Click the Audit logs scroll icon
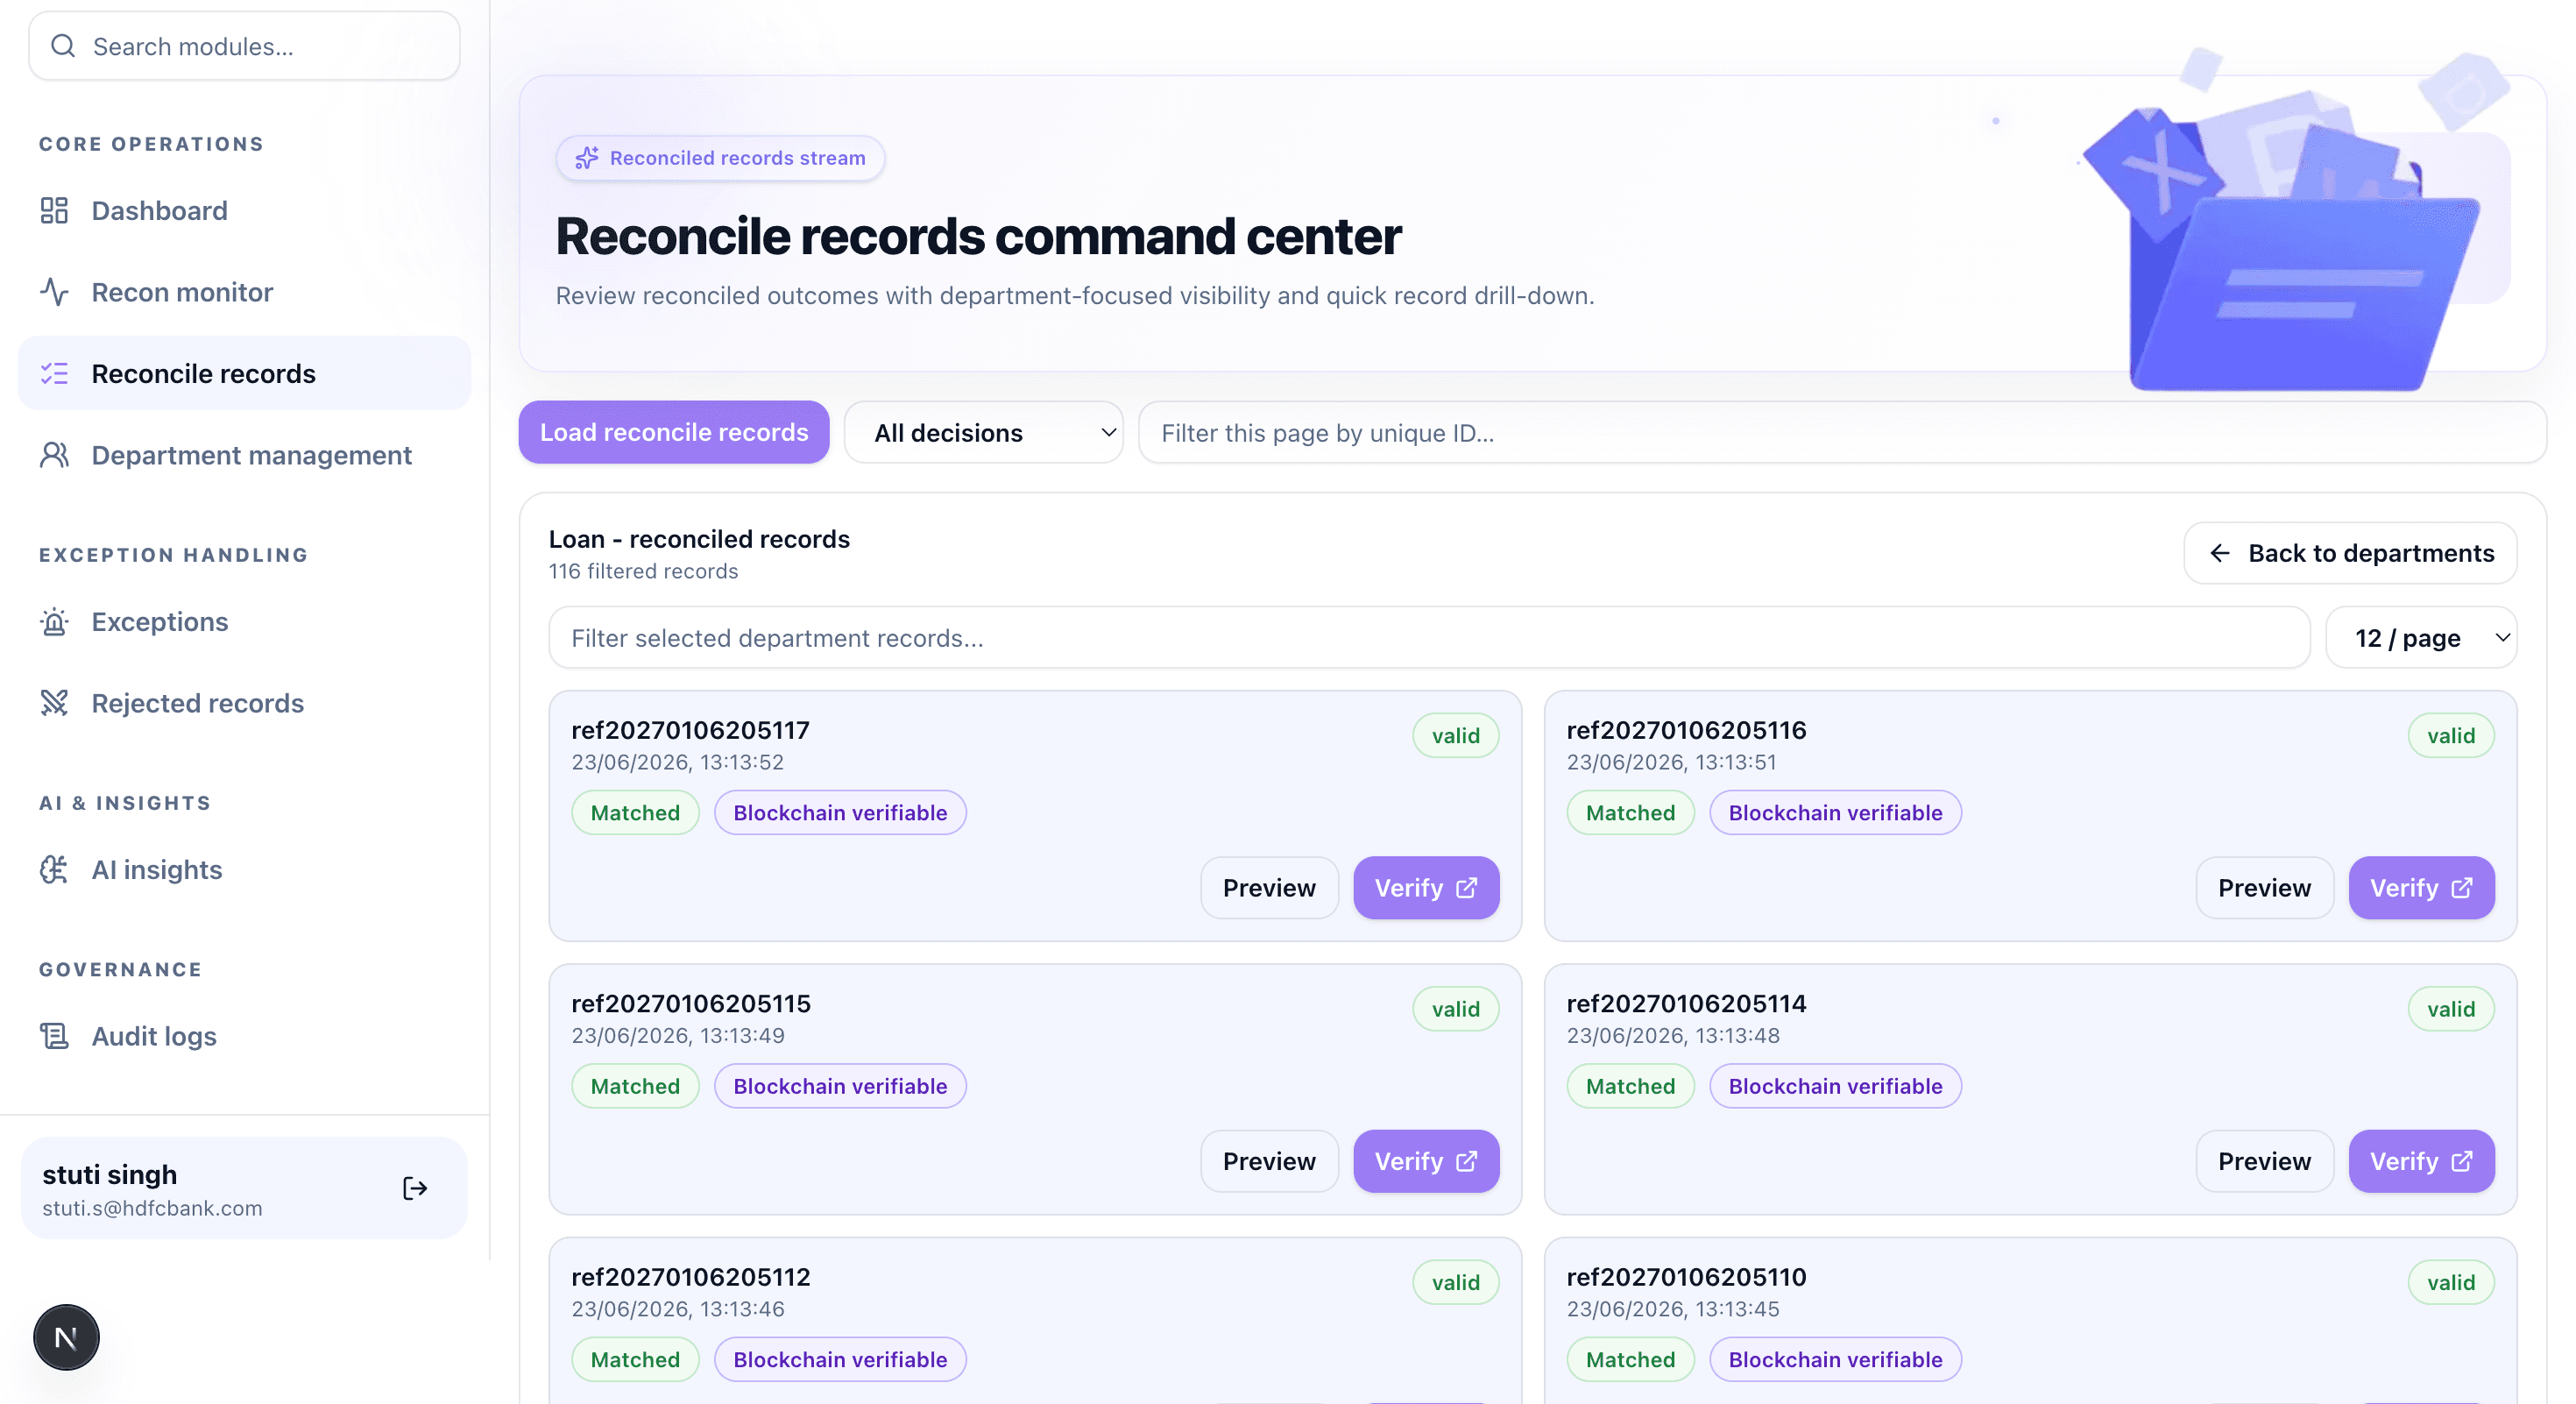Viewport: 2576px width, 1404px height. coord(54,1036)
